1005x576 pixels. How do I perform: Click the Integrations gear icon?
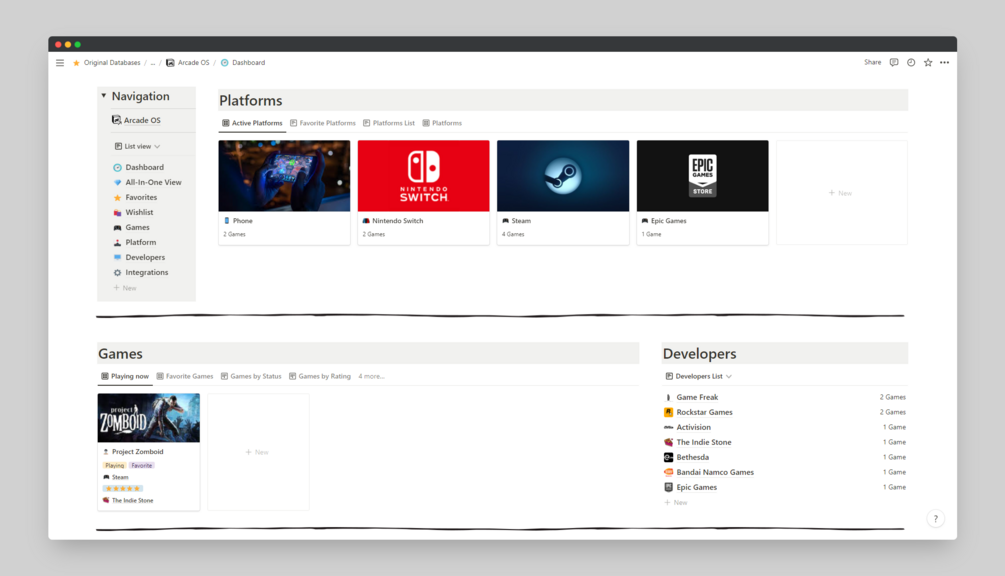(117, 272)
